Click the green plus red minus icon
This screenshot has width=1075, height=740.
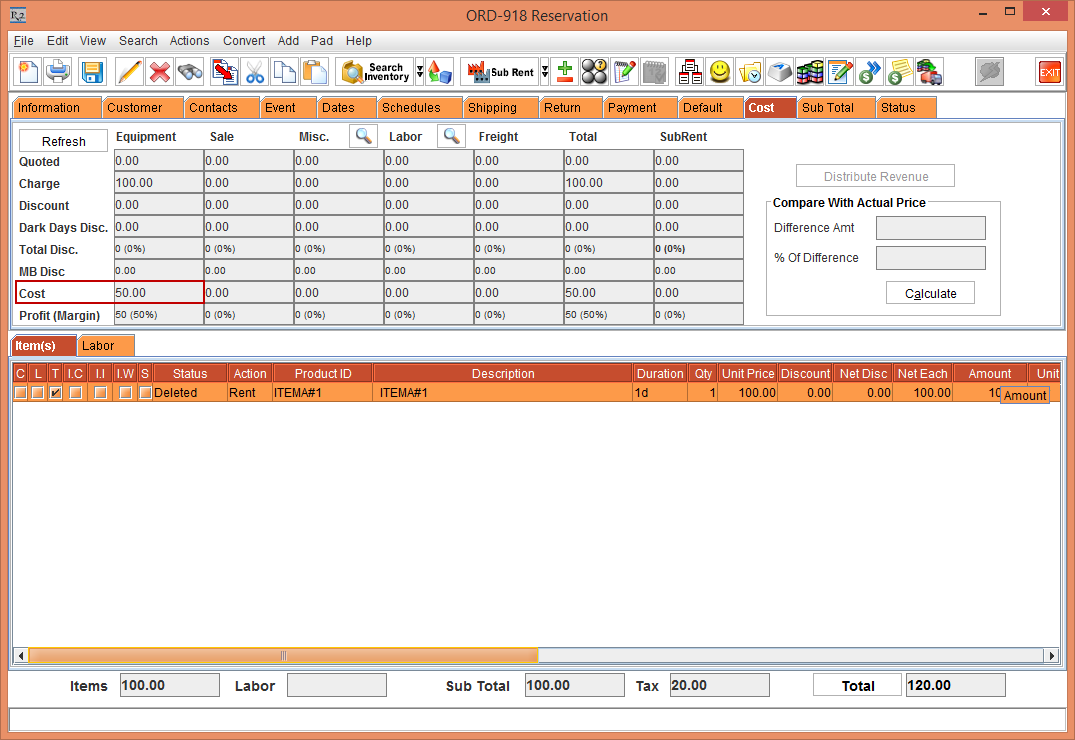pyautogui.click(x=565, y=72)
